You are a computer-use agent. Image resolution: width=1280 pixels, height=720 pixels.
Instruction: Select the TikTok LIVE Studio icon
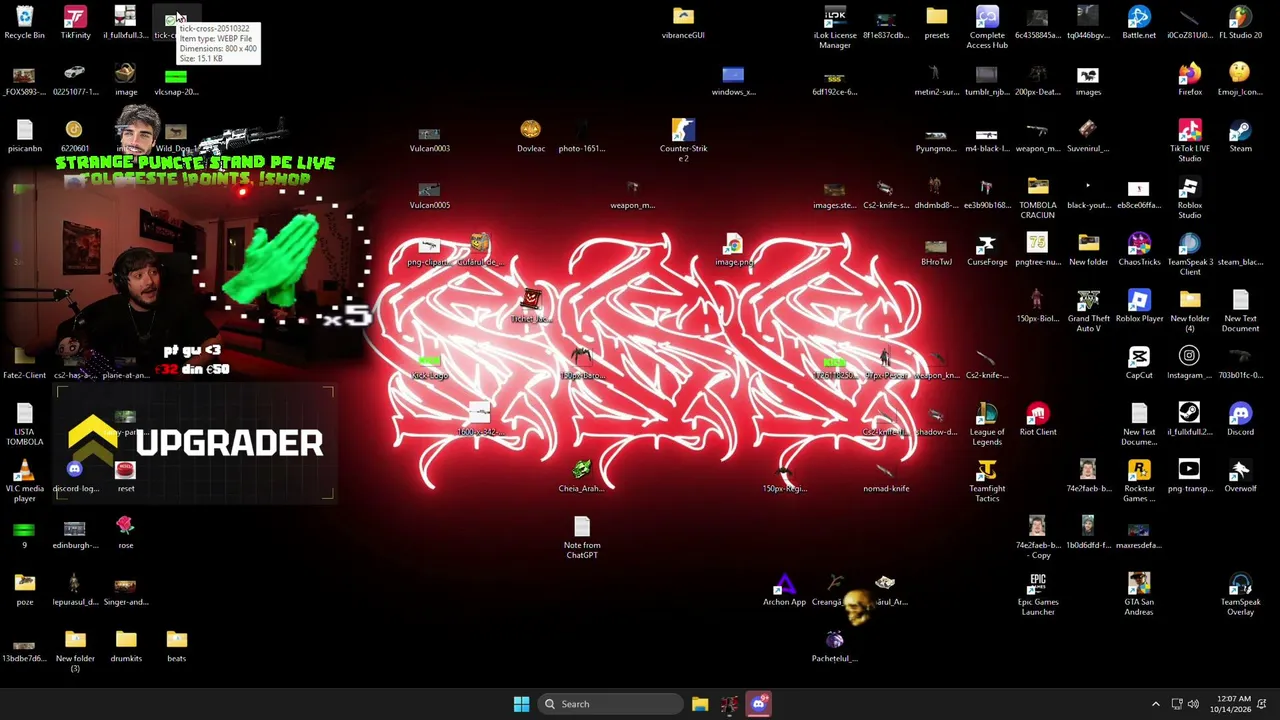[1189, 141]
